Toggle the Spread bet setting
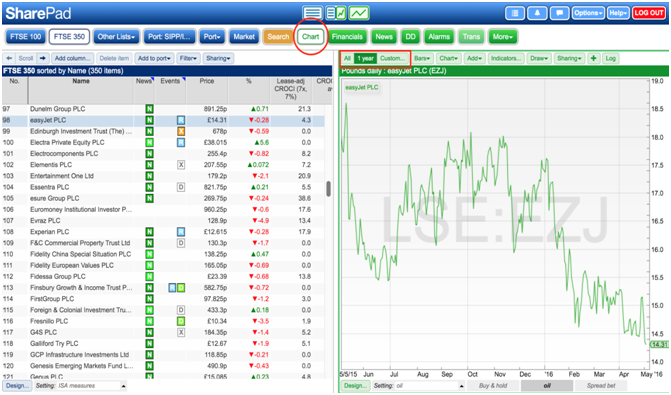The height and width of the screenshot is (395, 671). coord(601,386)
